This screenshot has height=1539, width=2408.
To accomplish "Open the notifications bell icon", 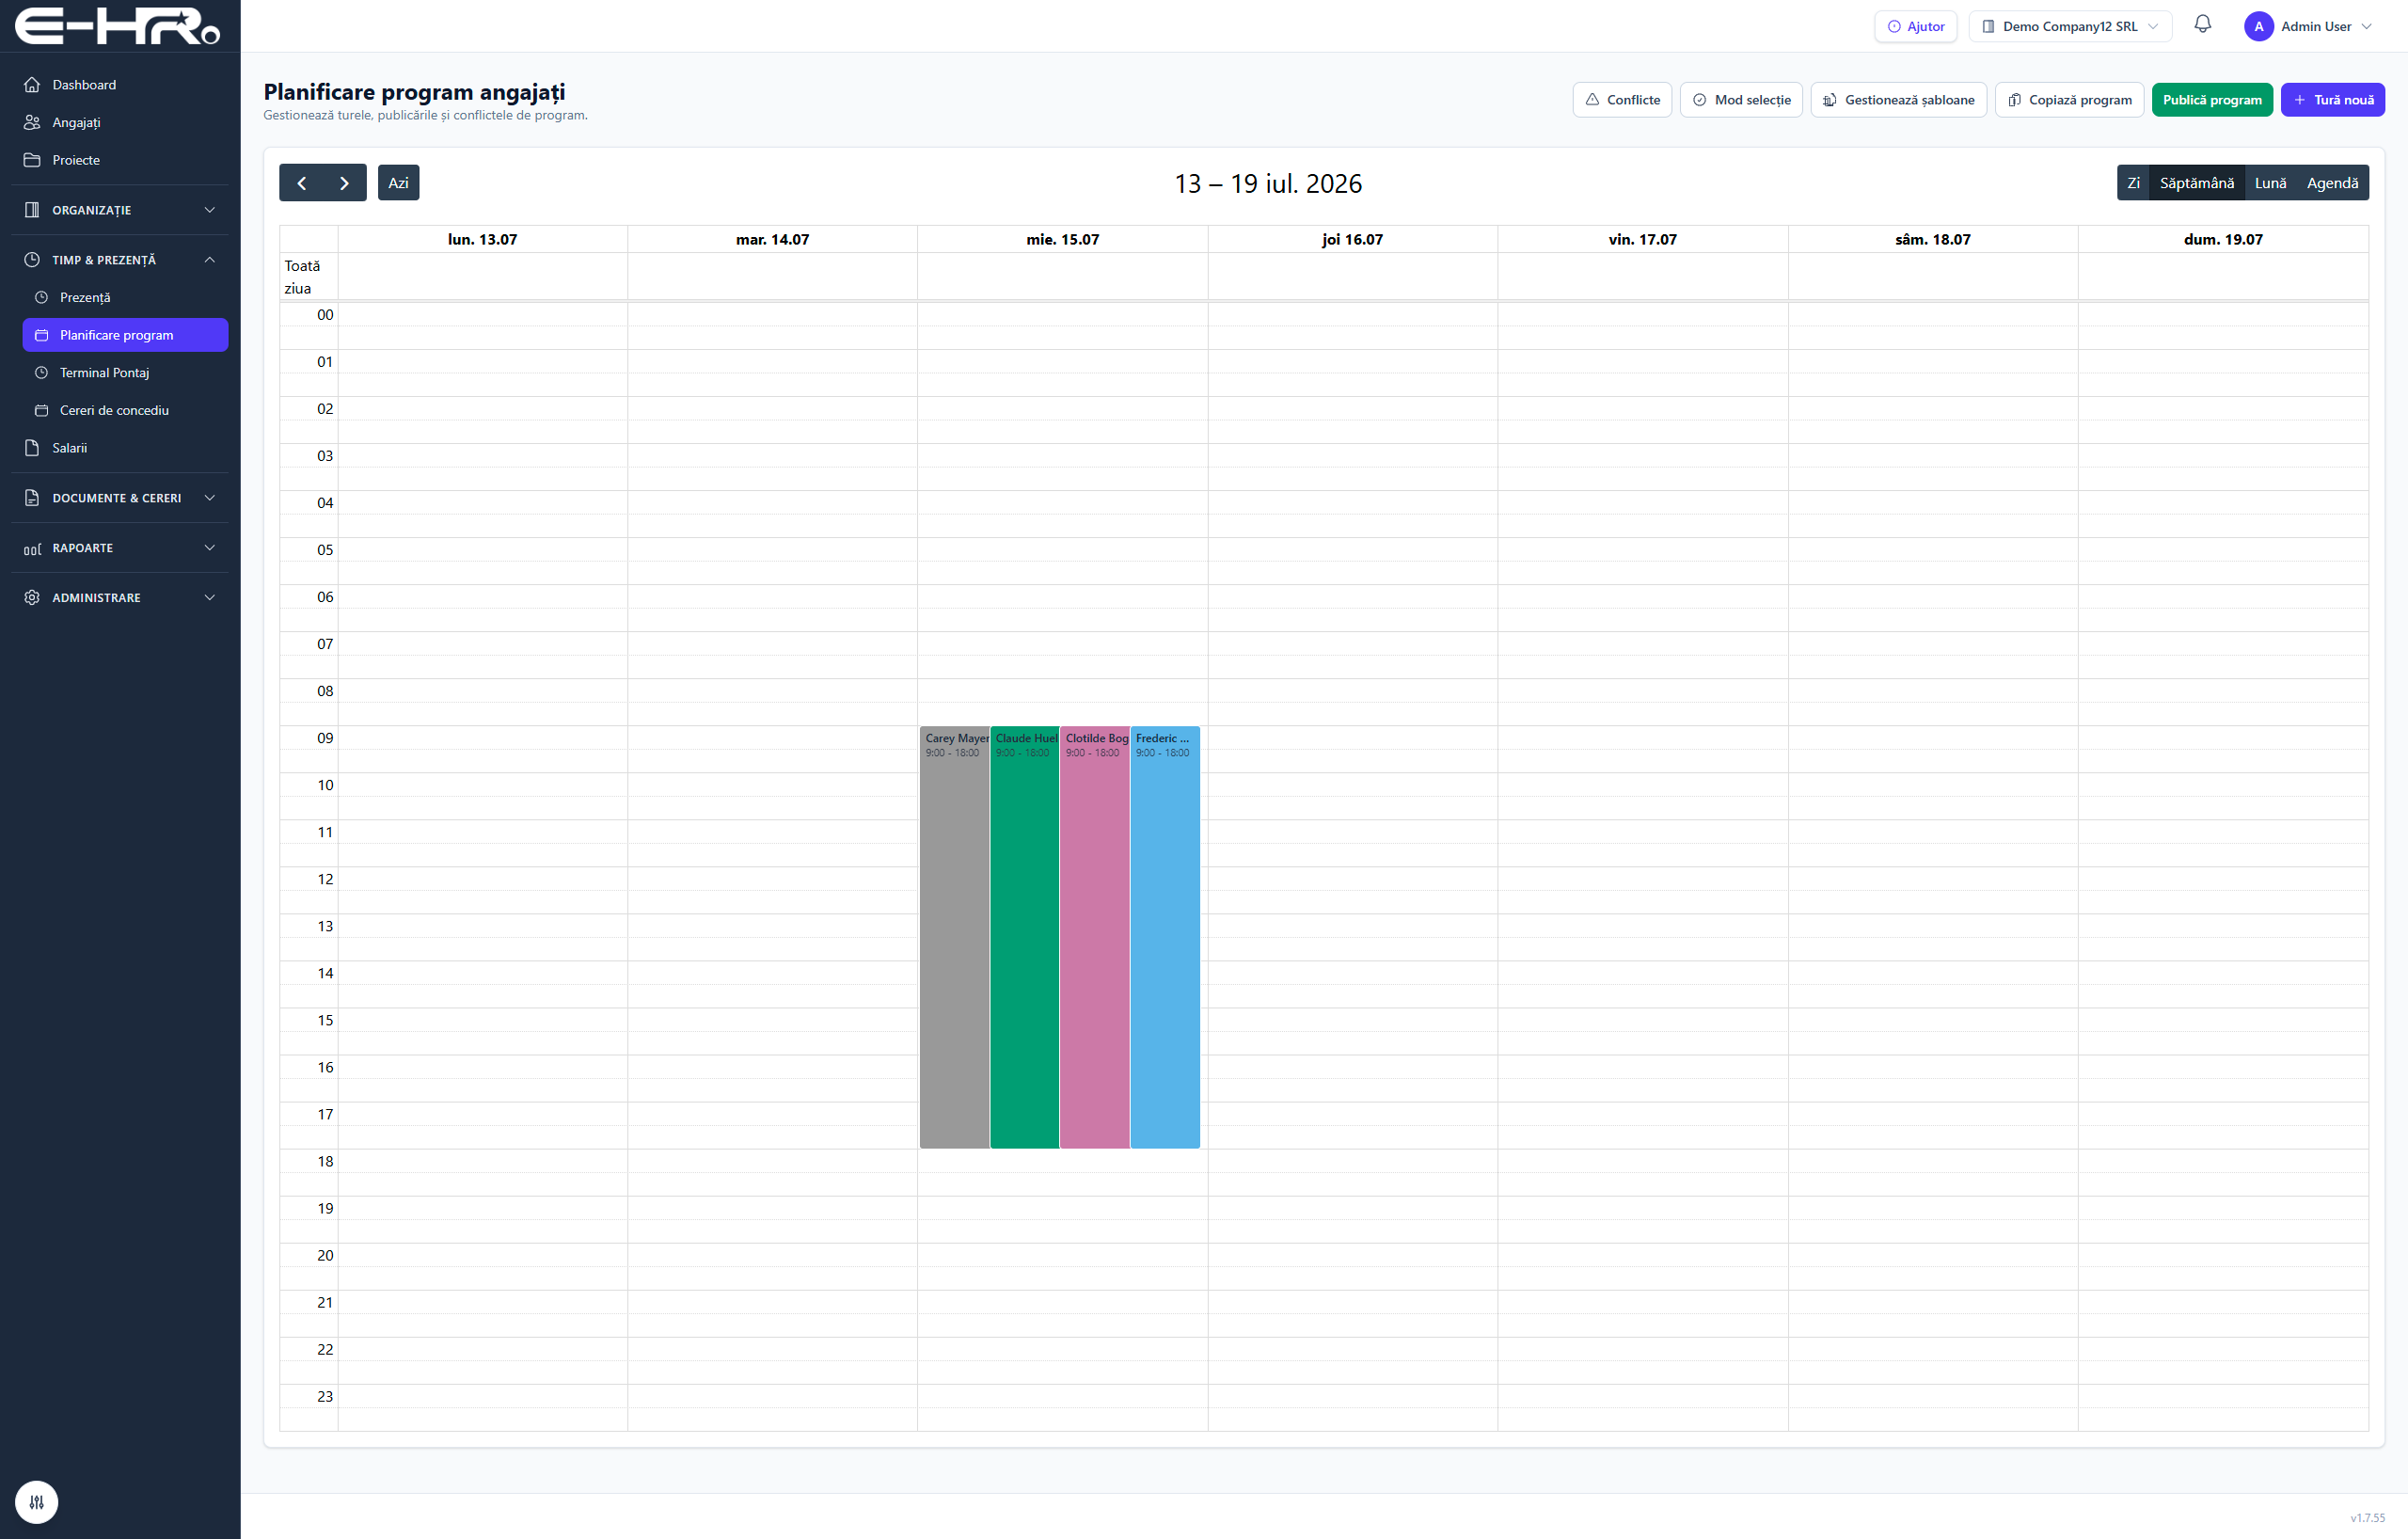I will pyautogui.click(x=2202, y=25).
